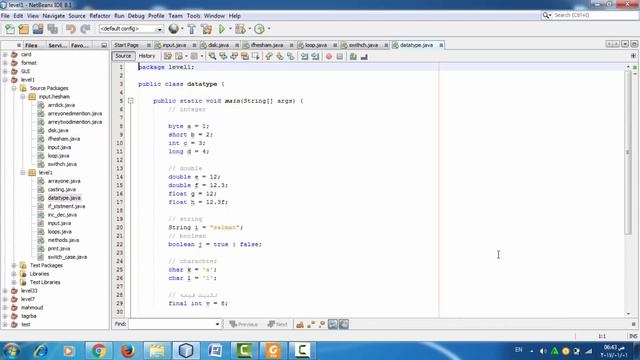
Task: Click the Undo arrow icon
Action: click(x=71, y=29)
